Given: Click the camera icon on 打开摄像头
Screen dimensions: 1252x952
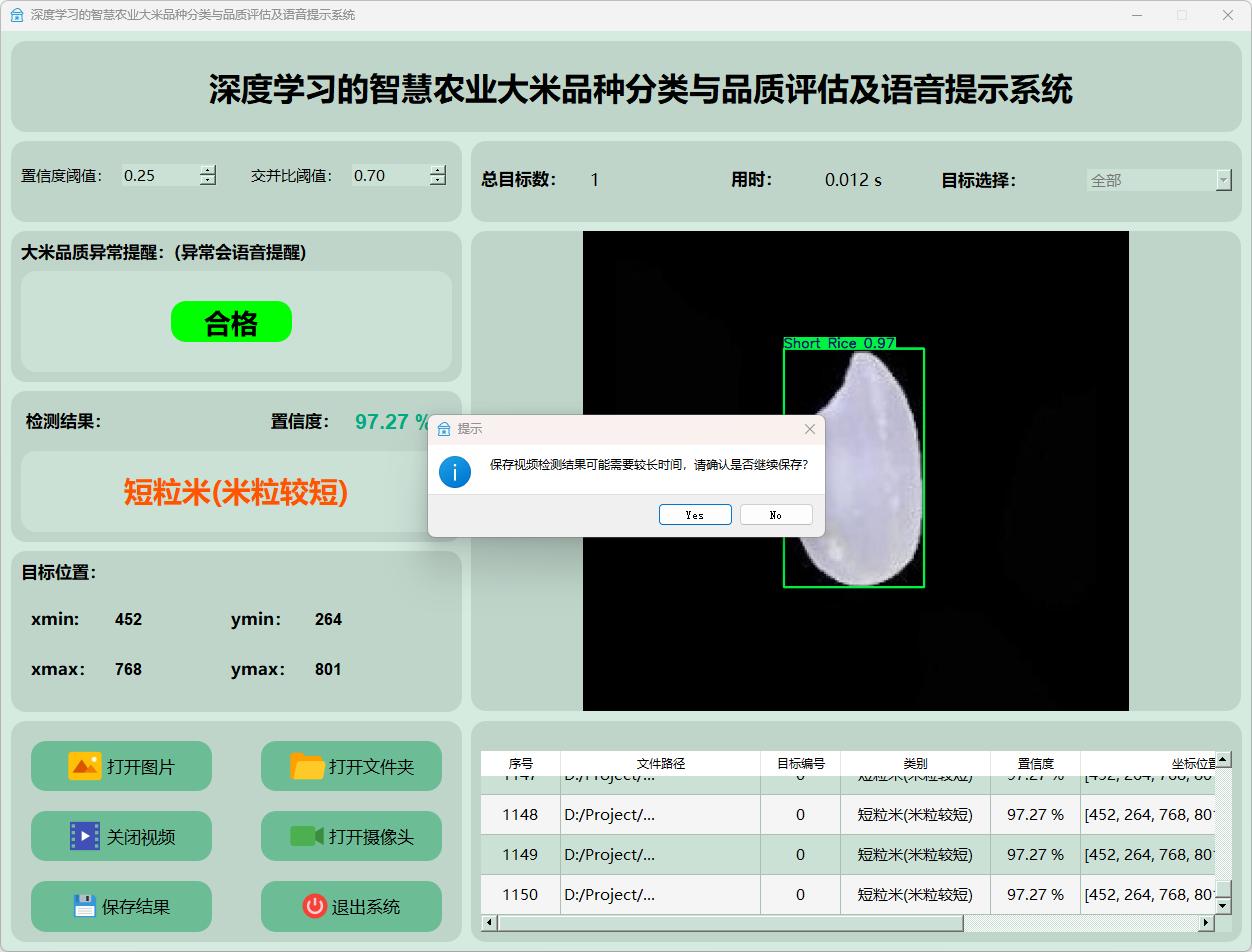Looking at the screenshot, I should click(306, 836).
